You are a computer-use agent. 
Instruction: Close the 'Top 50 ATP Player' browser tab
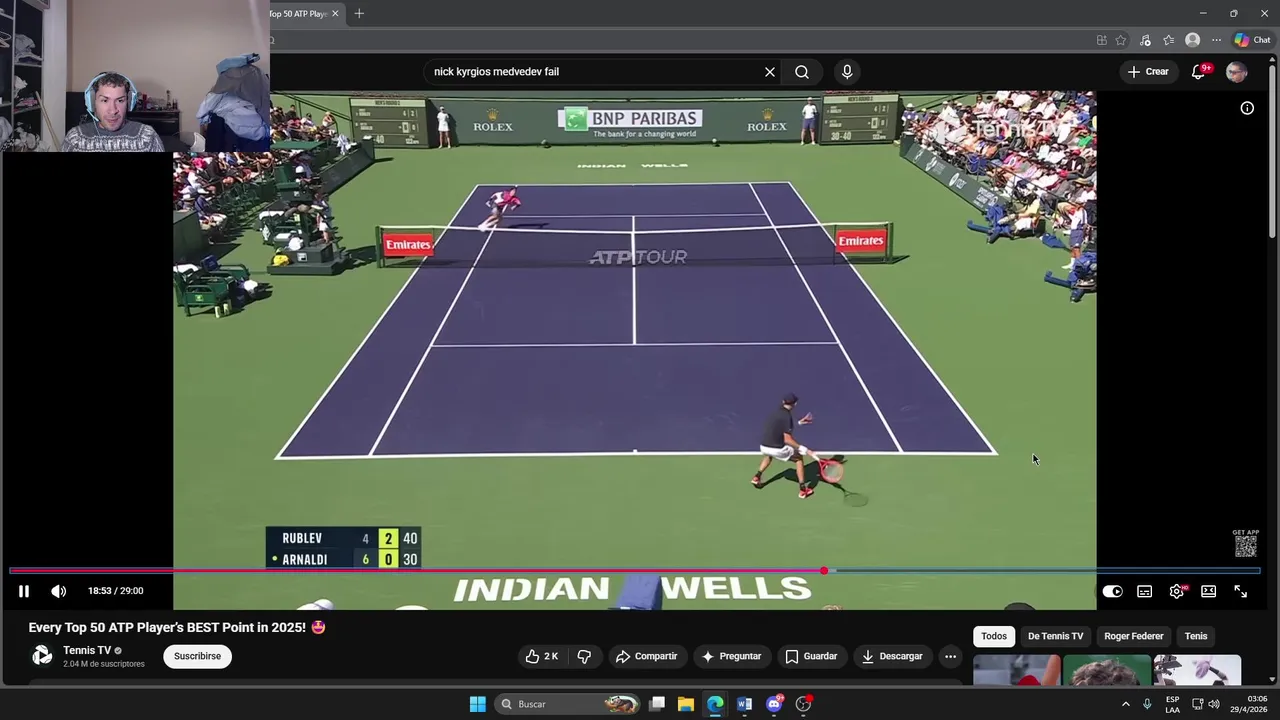335,13
